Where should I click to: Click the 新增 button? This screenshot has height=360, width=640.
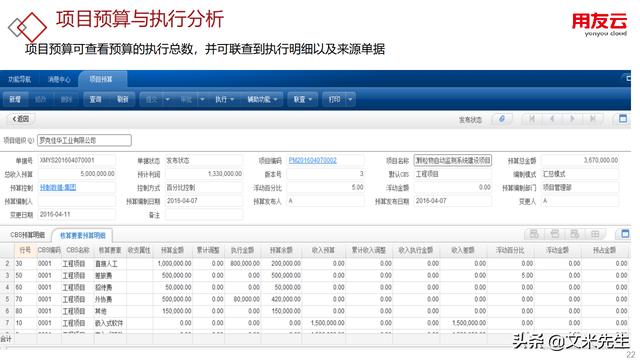[15, 99]
